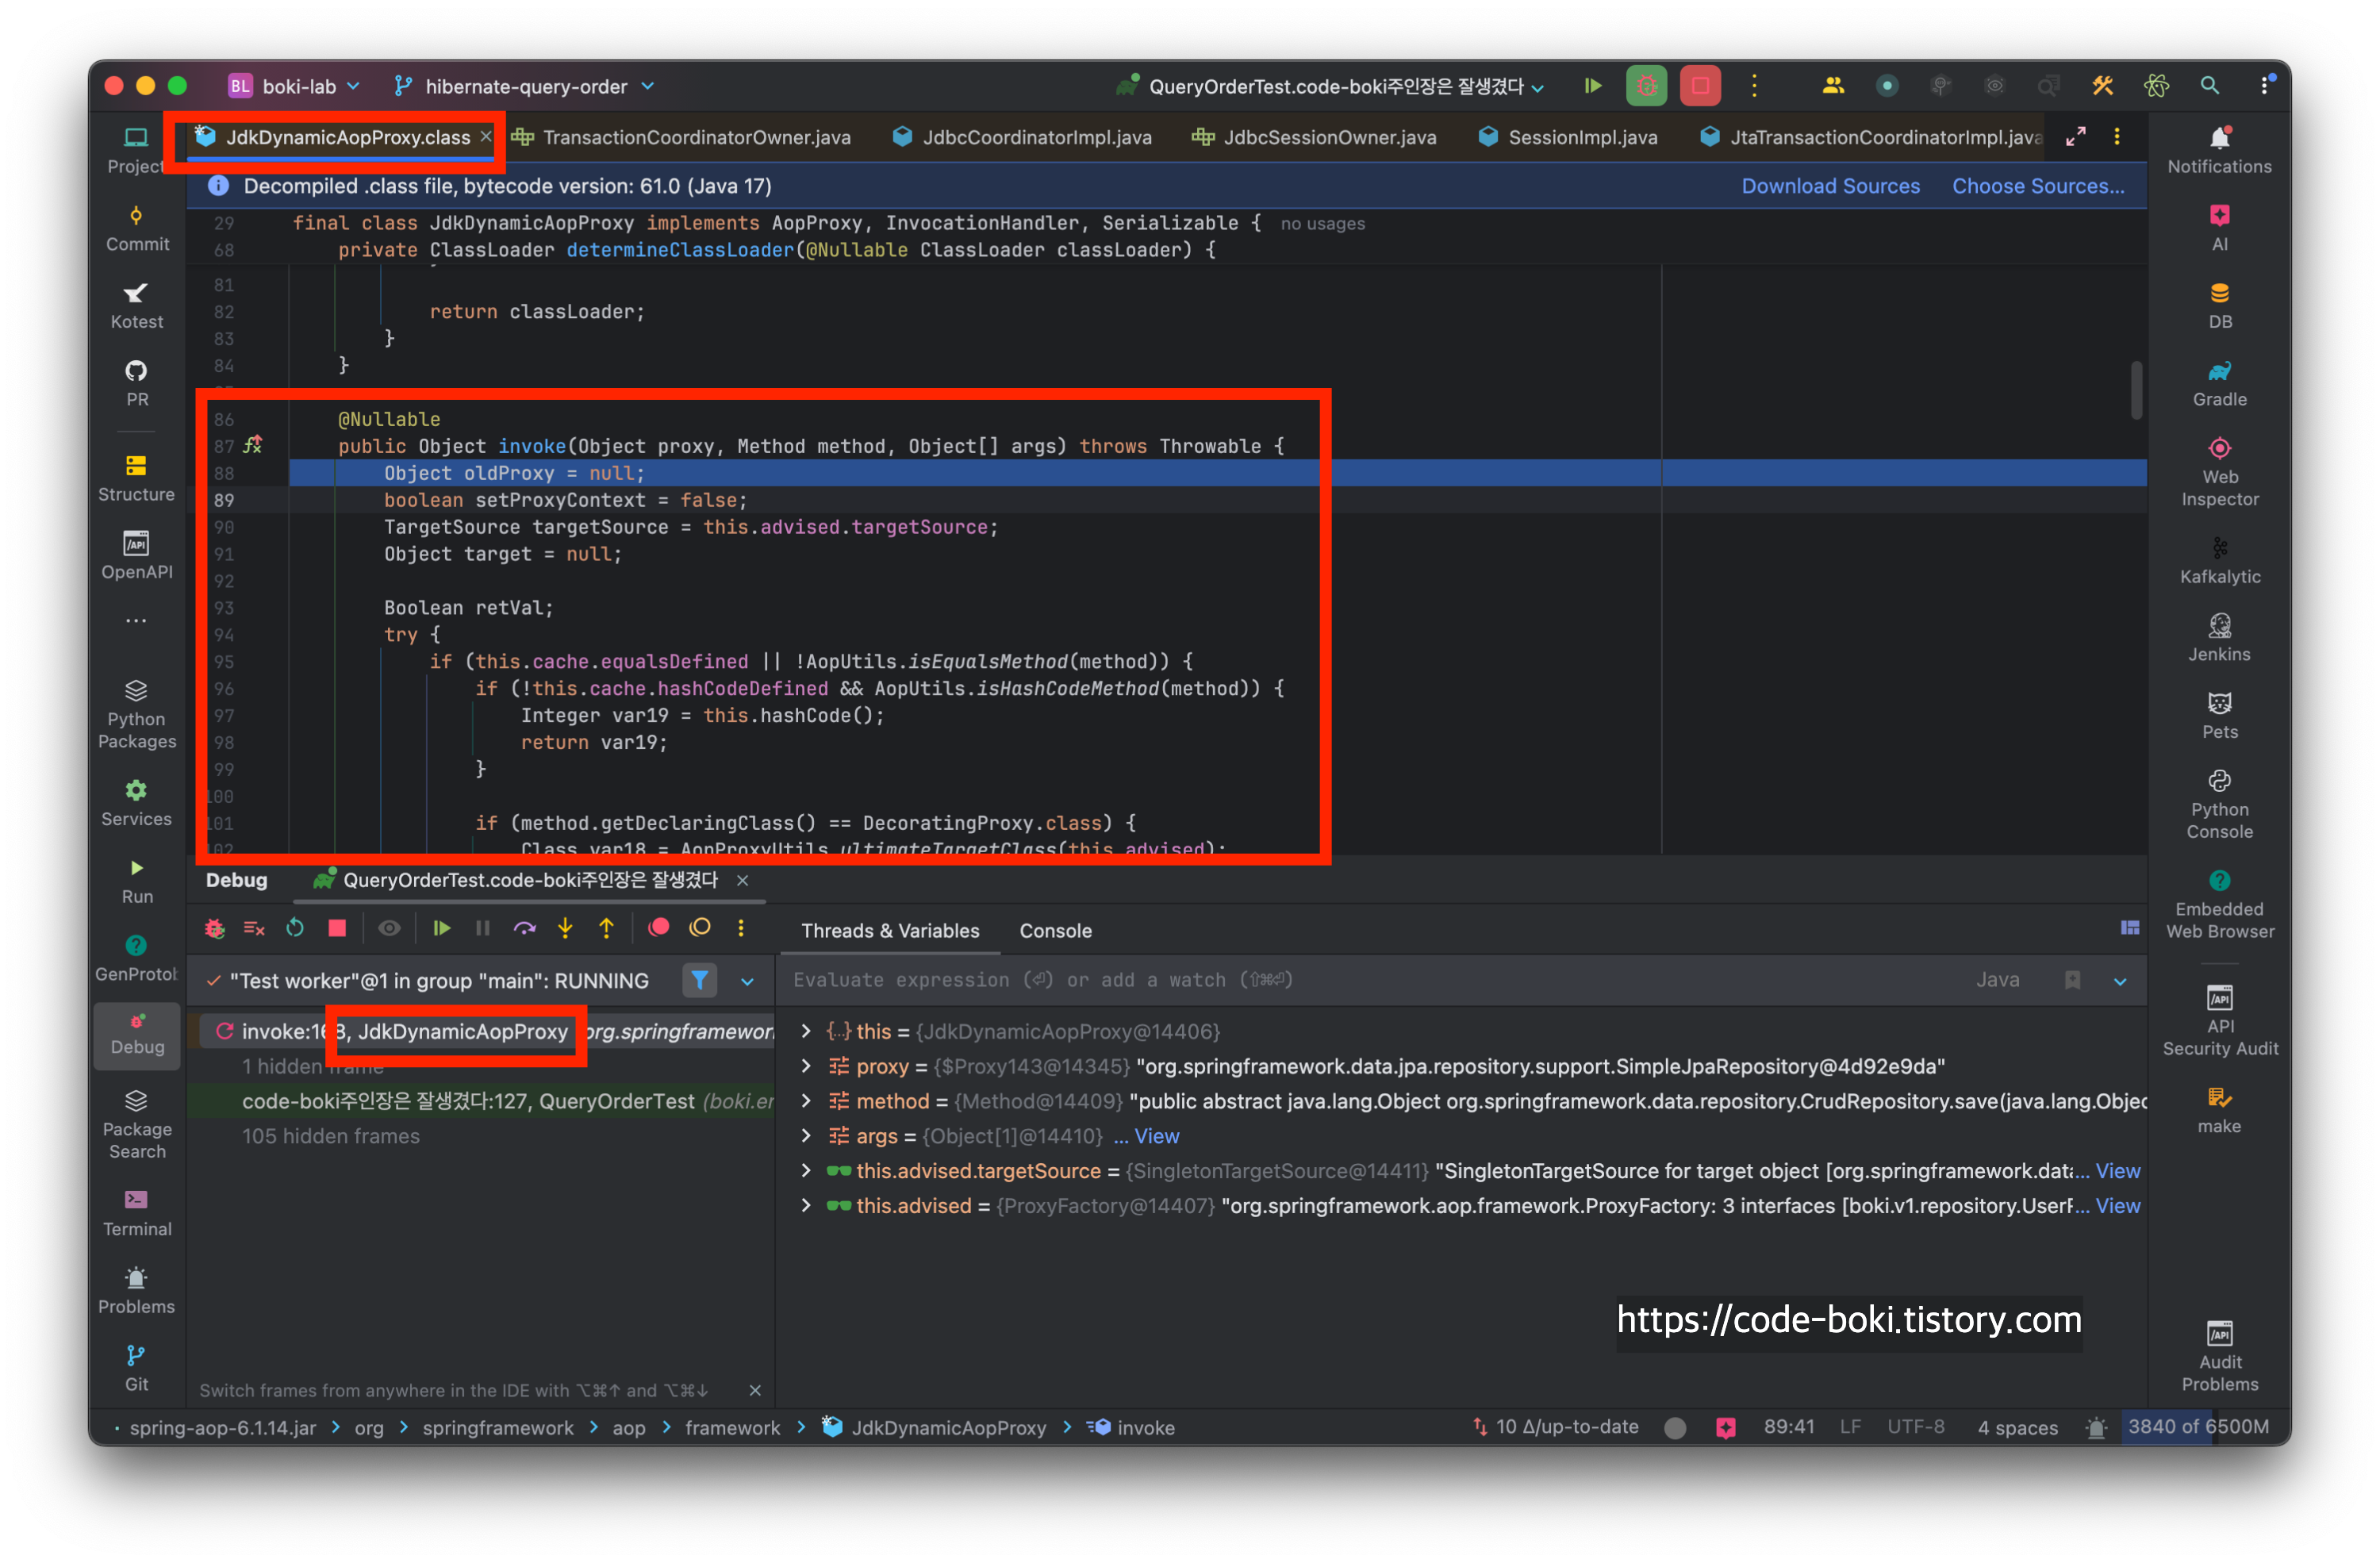Screen dimensions: 2380x1563
Task: Toggle the thread frames filter button
Action: pos(700,980)
